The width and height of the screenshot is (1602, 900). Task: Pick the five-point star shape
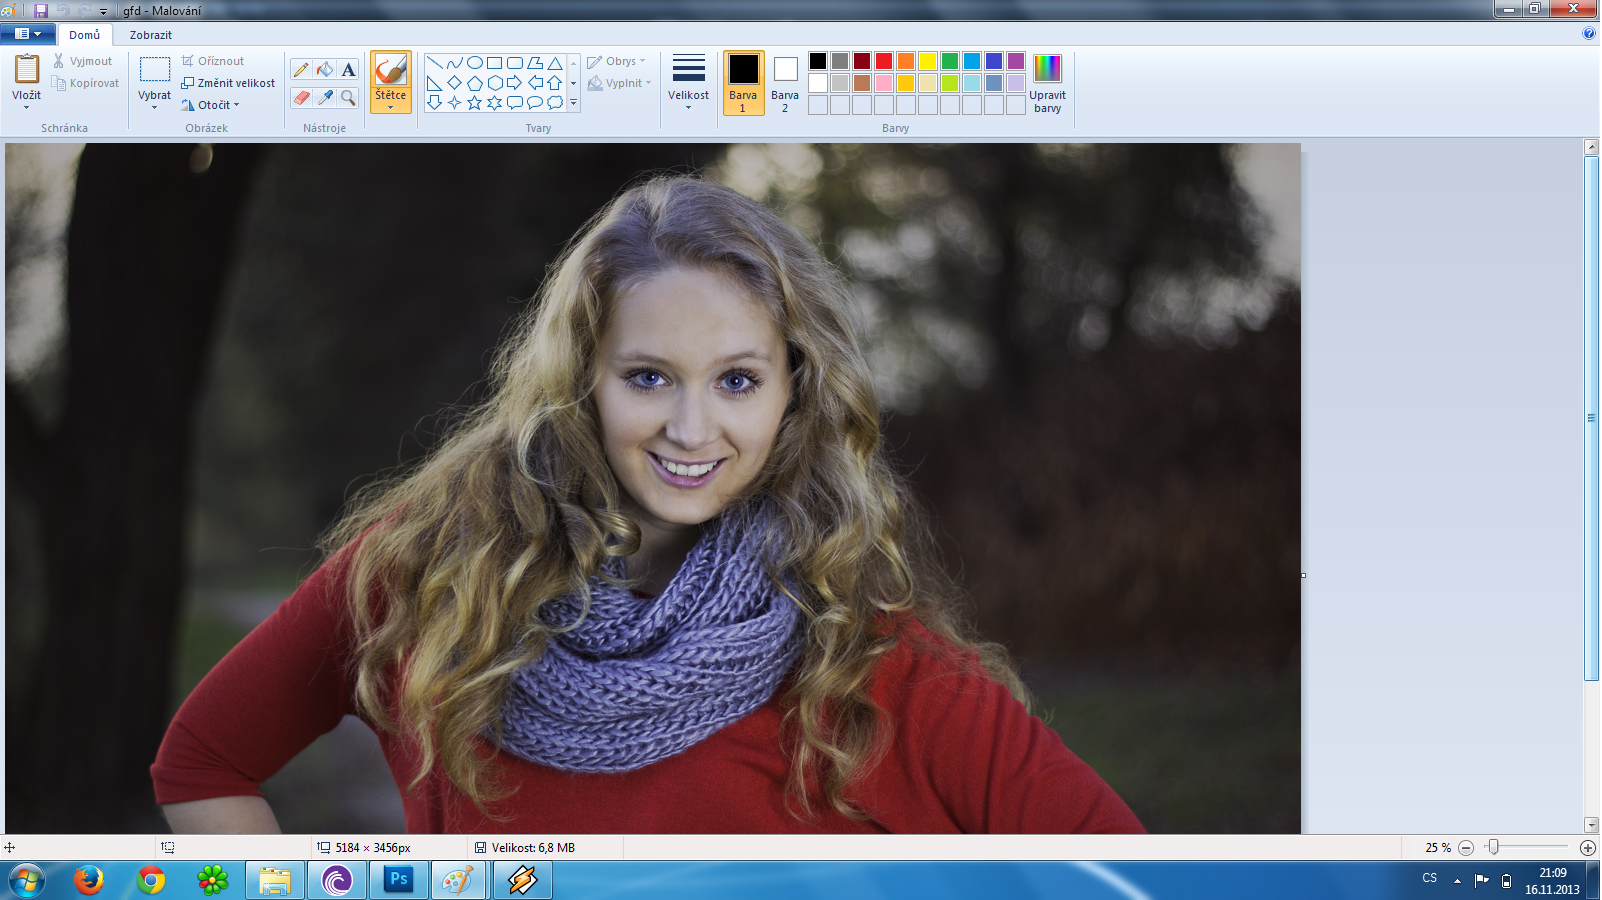point(474,103)
